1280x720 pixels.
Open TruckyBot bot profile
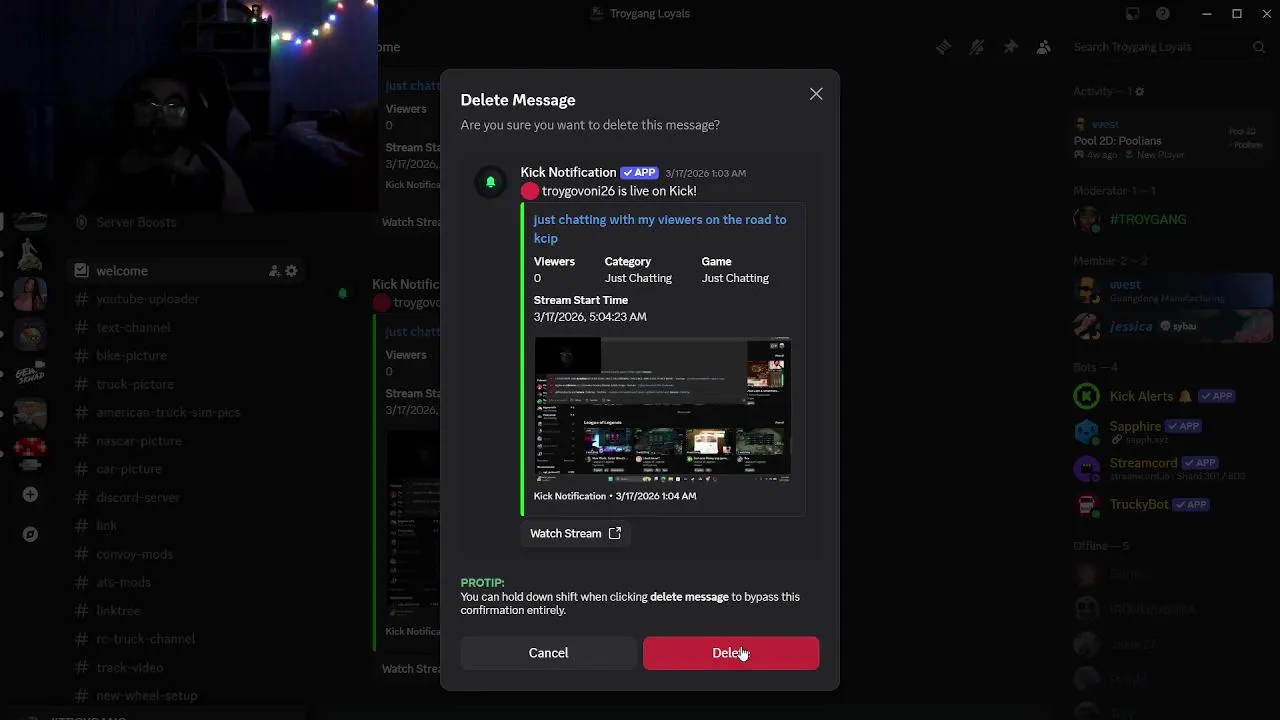tap(1171, 504)
